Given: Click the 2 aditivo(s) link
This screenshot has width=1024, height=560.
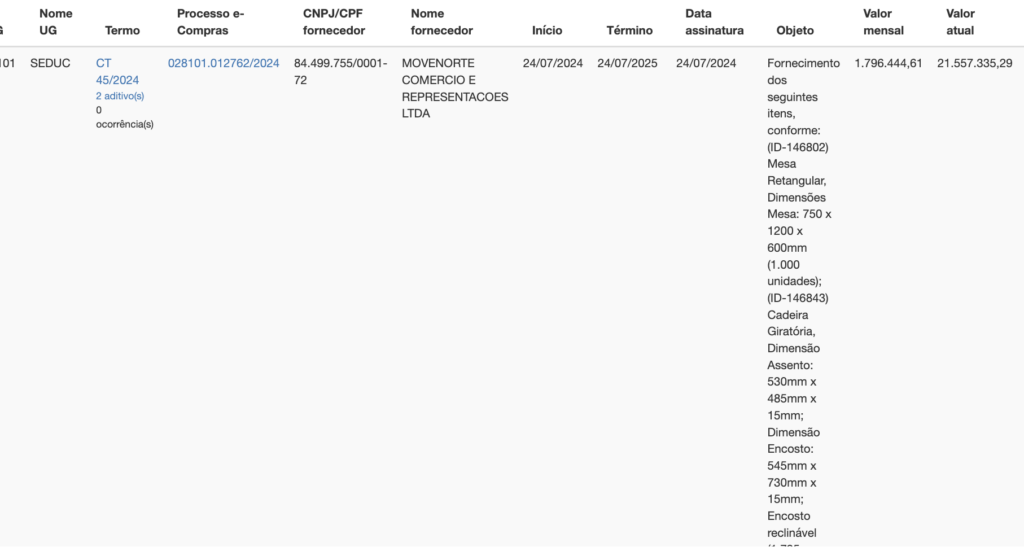Looking at the screenshot, I should [x=120, y=96].
